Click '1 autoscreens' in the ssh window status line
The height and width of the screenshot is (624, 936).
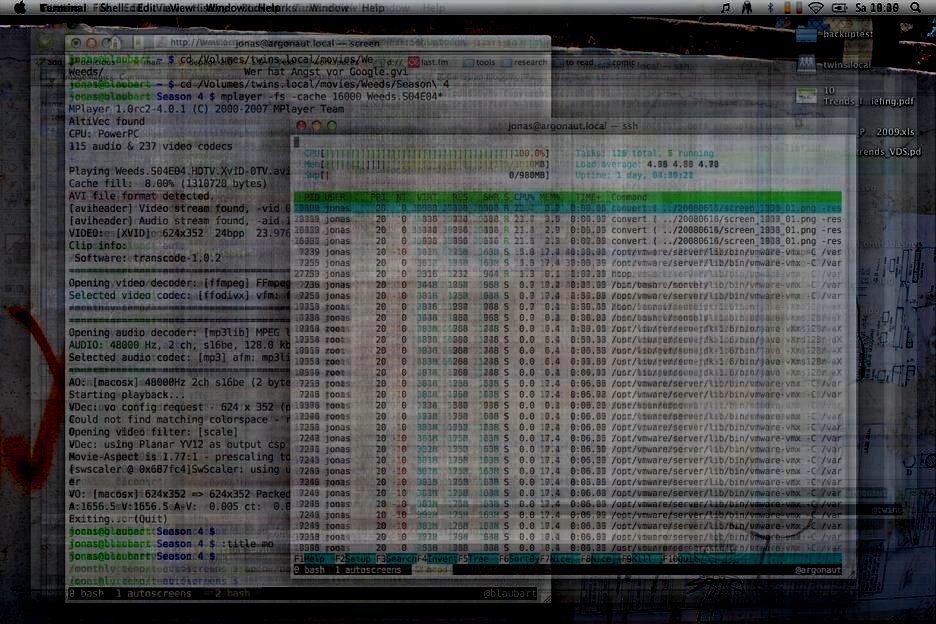coord(368,570)
